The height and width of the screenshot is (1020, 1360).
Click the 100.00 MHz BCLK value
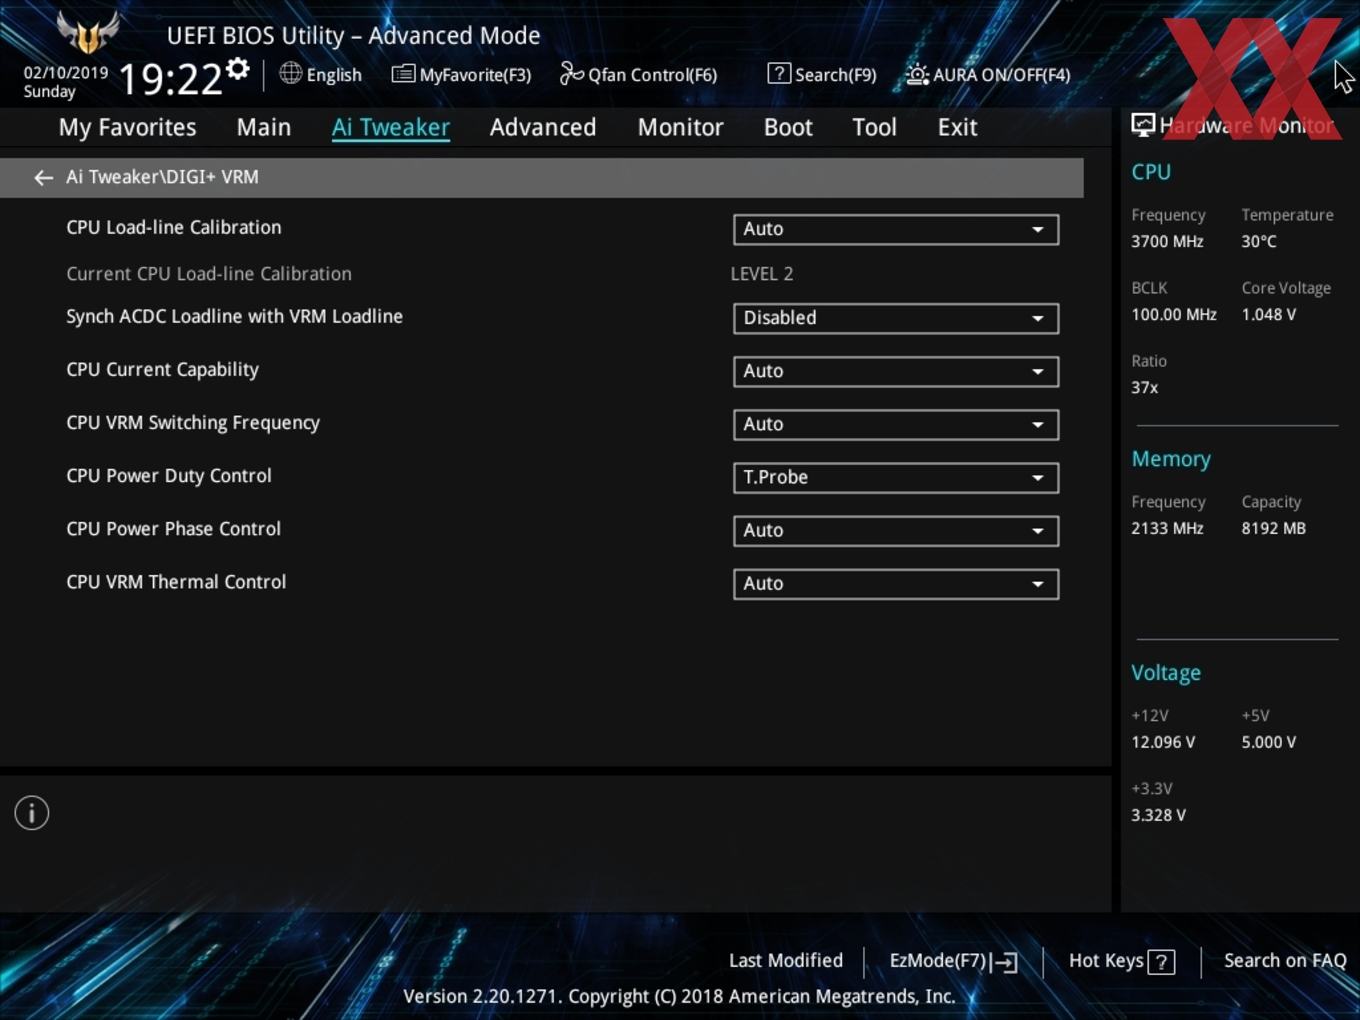(1174, 314)
